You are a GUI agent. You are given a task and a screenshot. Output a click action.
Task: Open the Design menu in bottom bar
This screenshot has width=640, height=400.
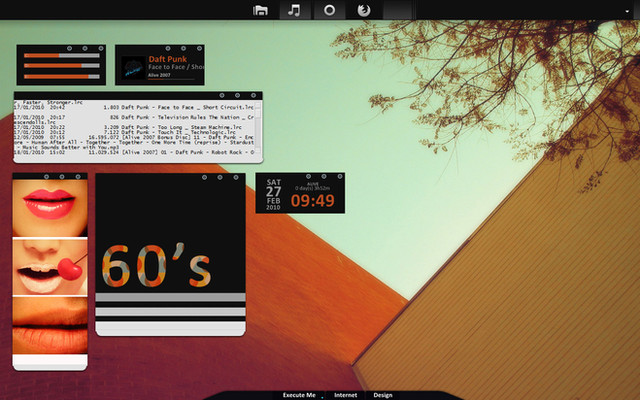383,395
